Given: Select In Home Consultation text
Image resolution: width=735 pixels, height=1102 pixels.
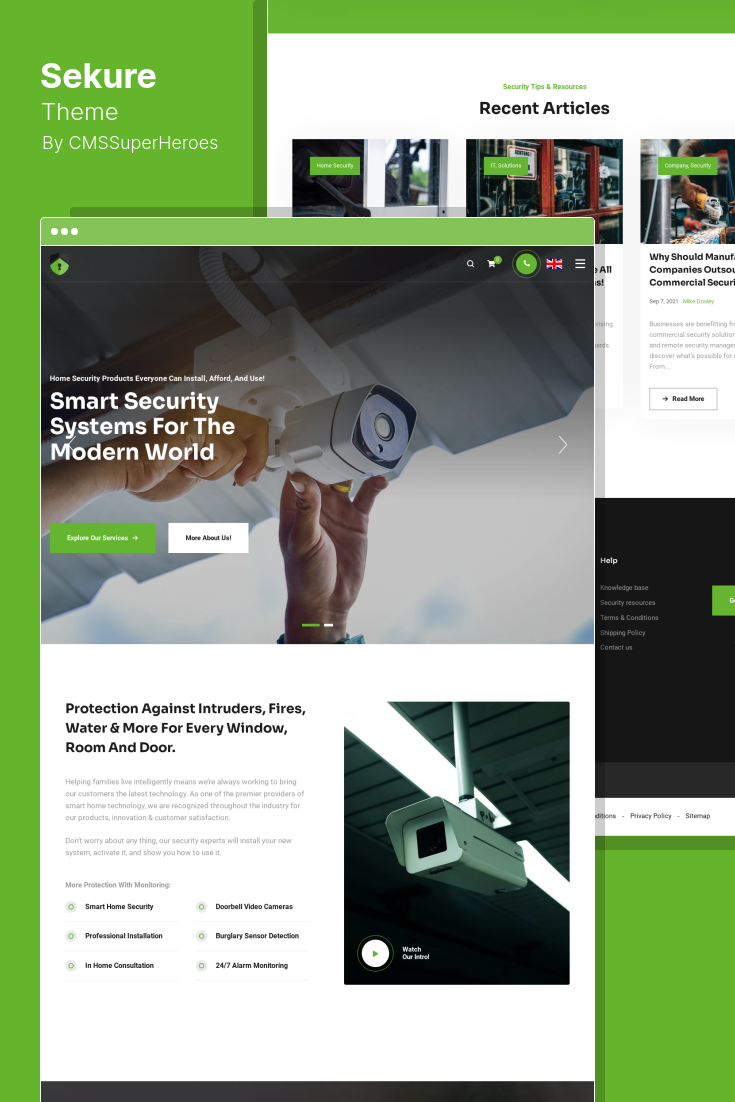Looking at the screenshot, I should pos(119,966).
